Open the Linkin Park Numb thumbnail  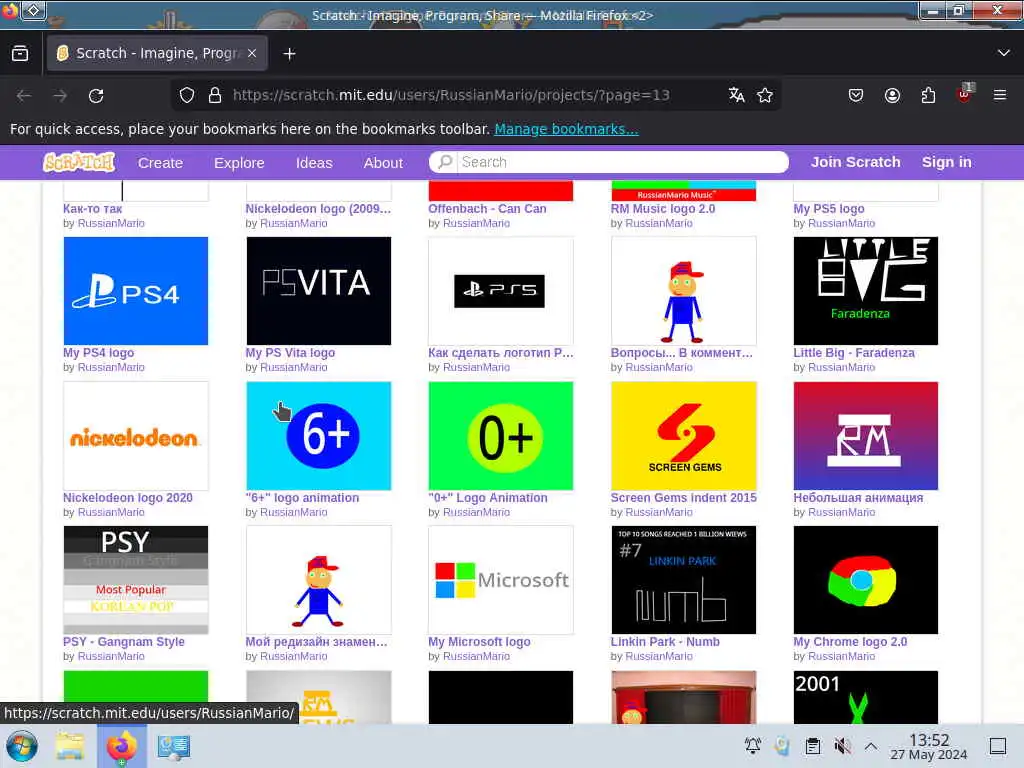tap(684, 580)
